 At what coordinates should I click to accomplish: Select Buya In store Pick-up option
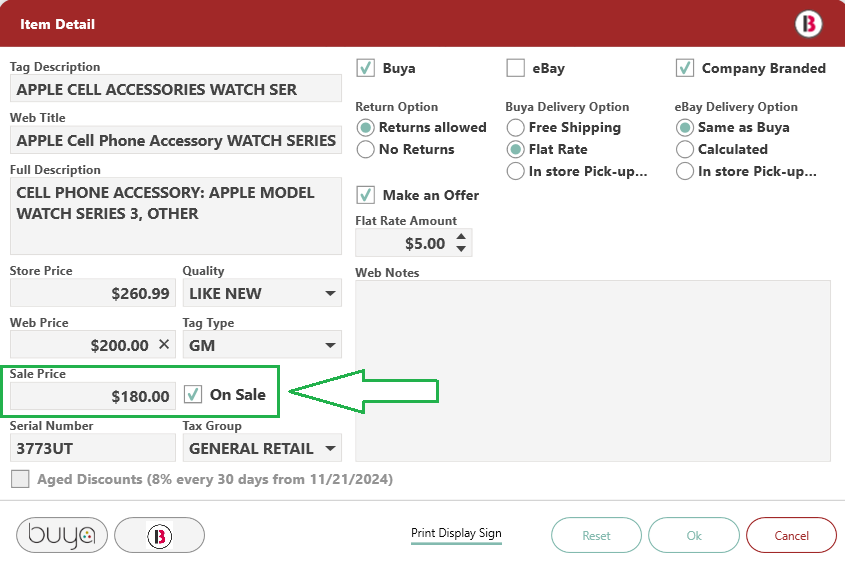[x=516, y=171]
